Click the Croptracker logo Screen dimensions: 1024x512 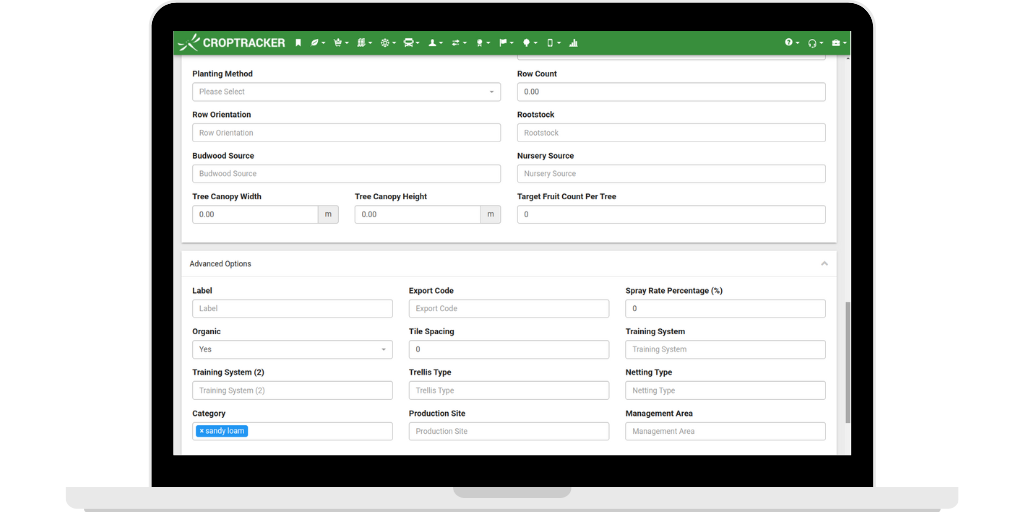tap(232, 43)
